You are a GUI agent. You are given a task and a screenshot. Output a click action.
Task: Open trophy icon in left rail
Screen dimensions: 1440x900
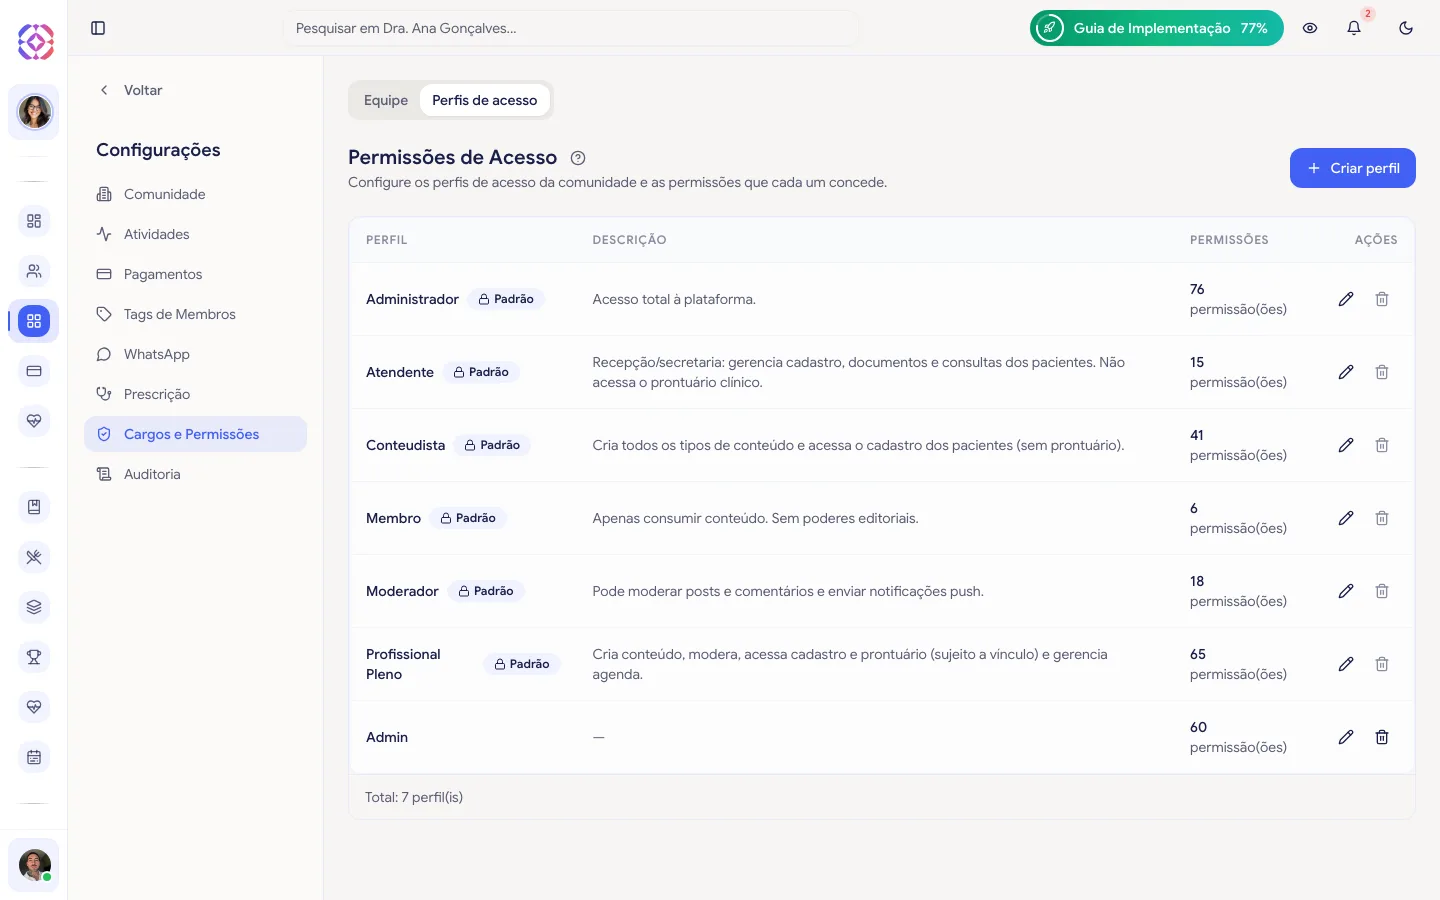tap(34, 657)
